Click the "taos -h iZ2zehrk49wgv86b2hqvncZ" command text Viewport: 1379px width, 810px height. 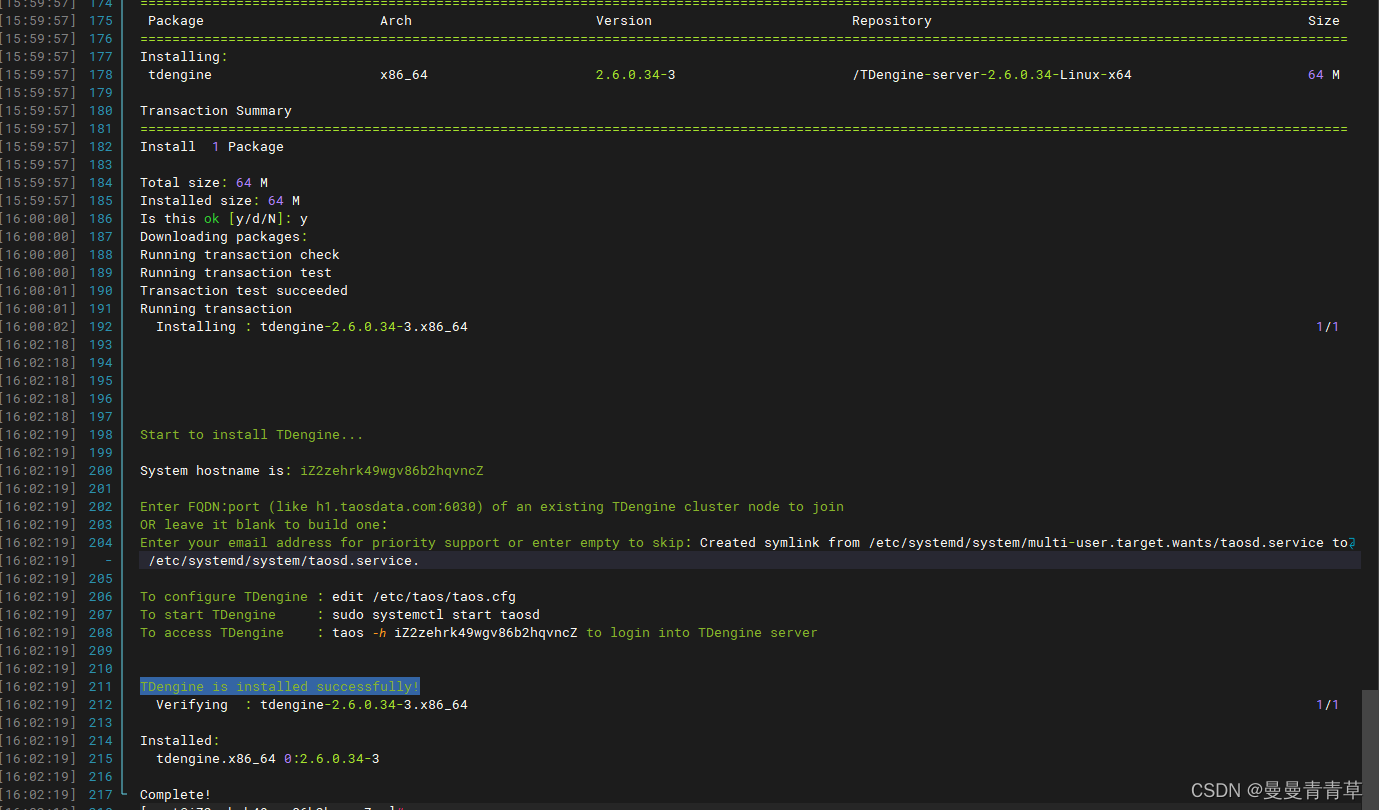(x=455, y=633)
